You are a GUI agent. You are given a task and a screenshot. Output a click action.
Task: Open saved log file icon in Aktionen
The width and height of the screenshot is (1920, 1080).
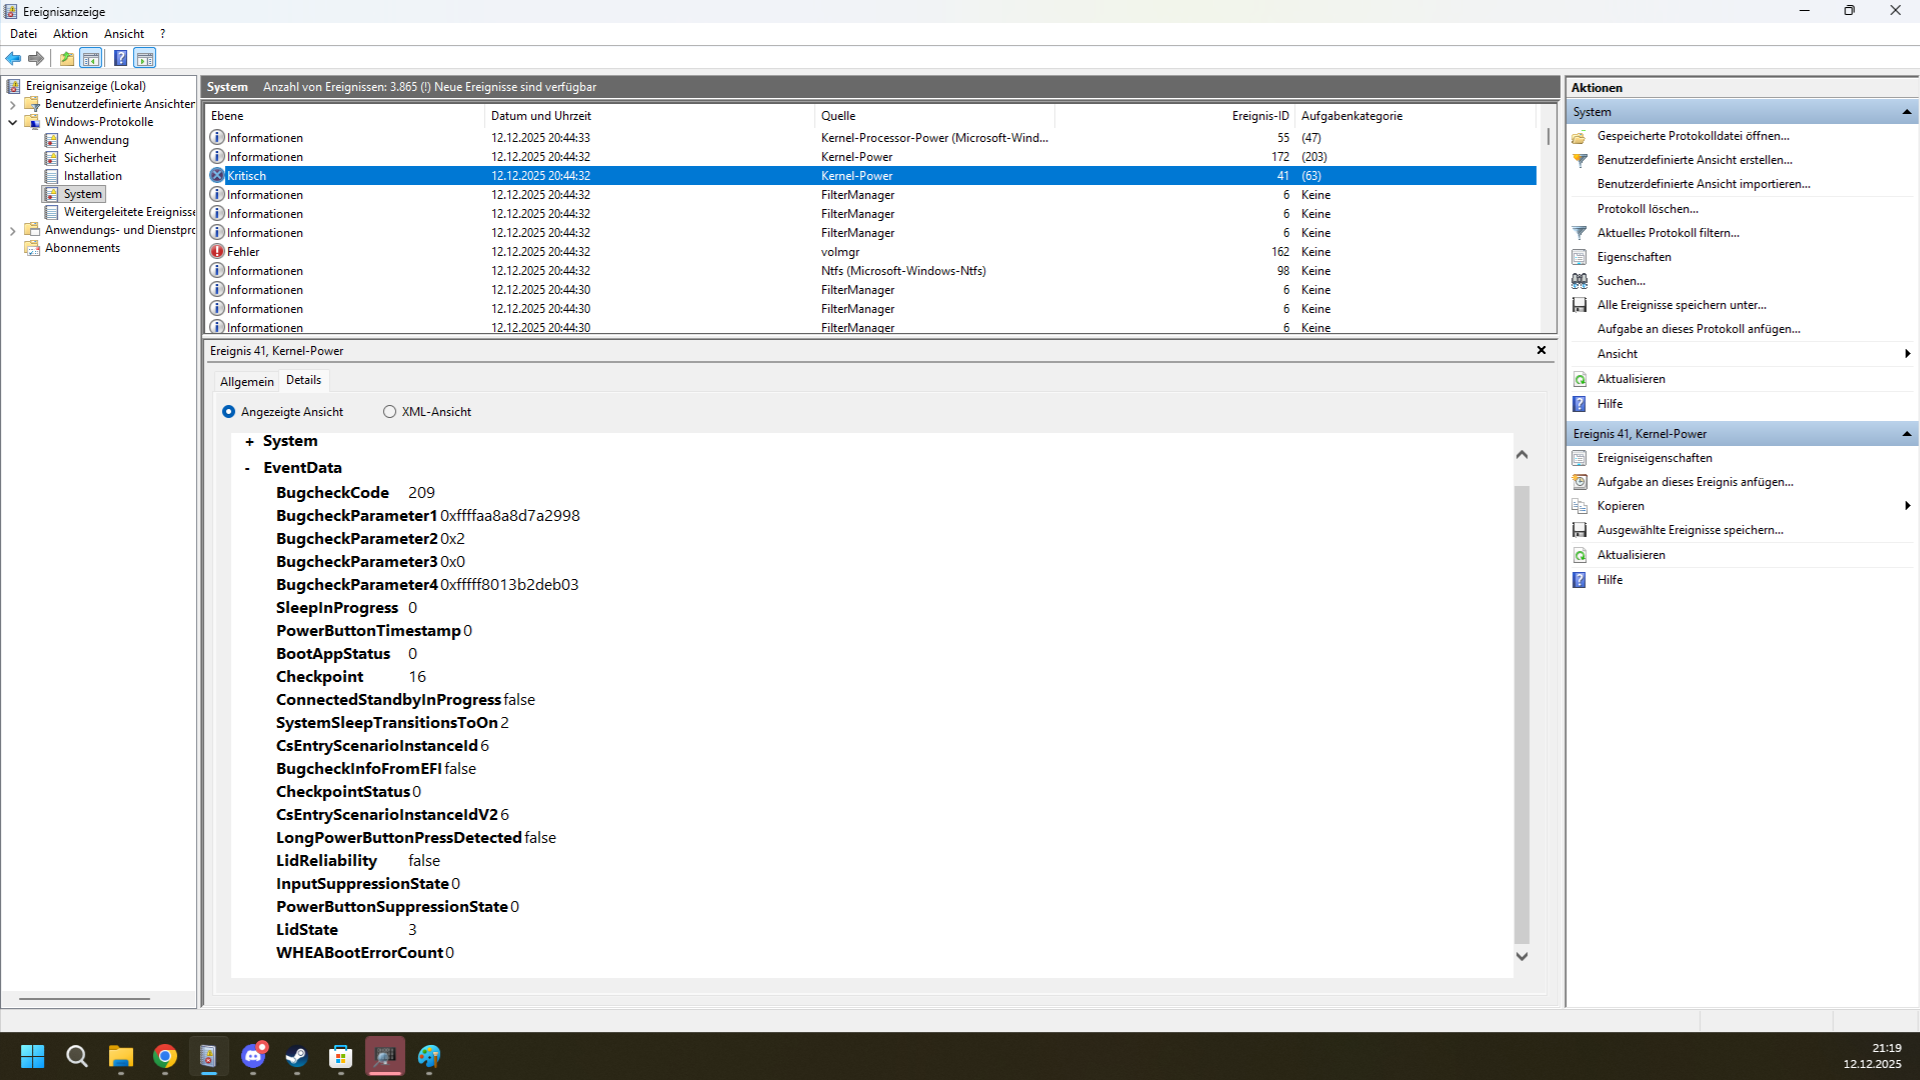point(1579,136)
